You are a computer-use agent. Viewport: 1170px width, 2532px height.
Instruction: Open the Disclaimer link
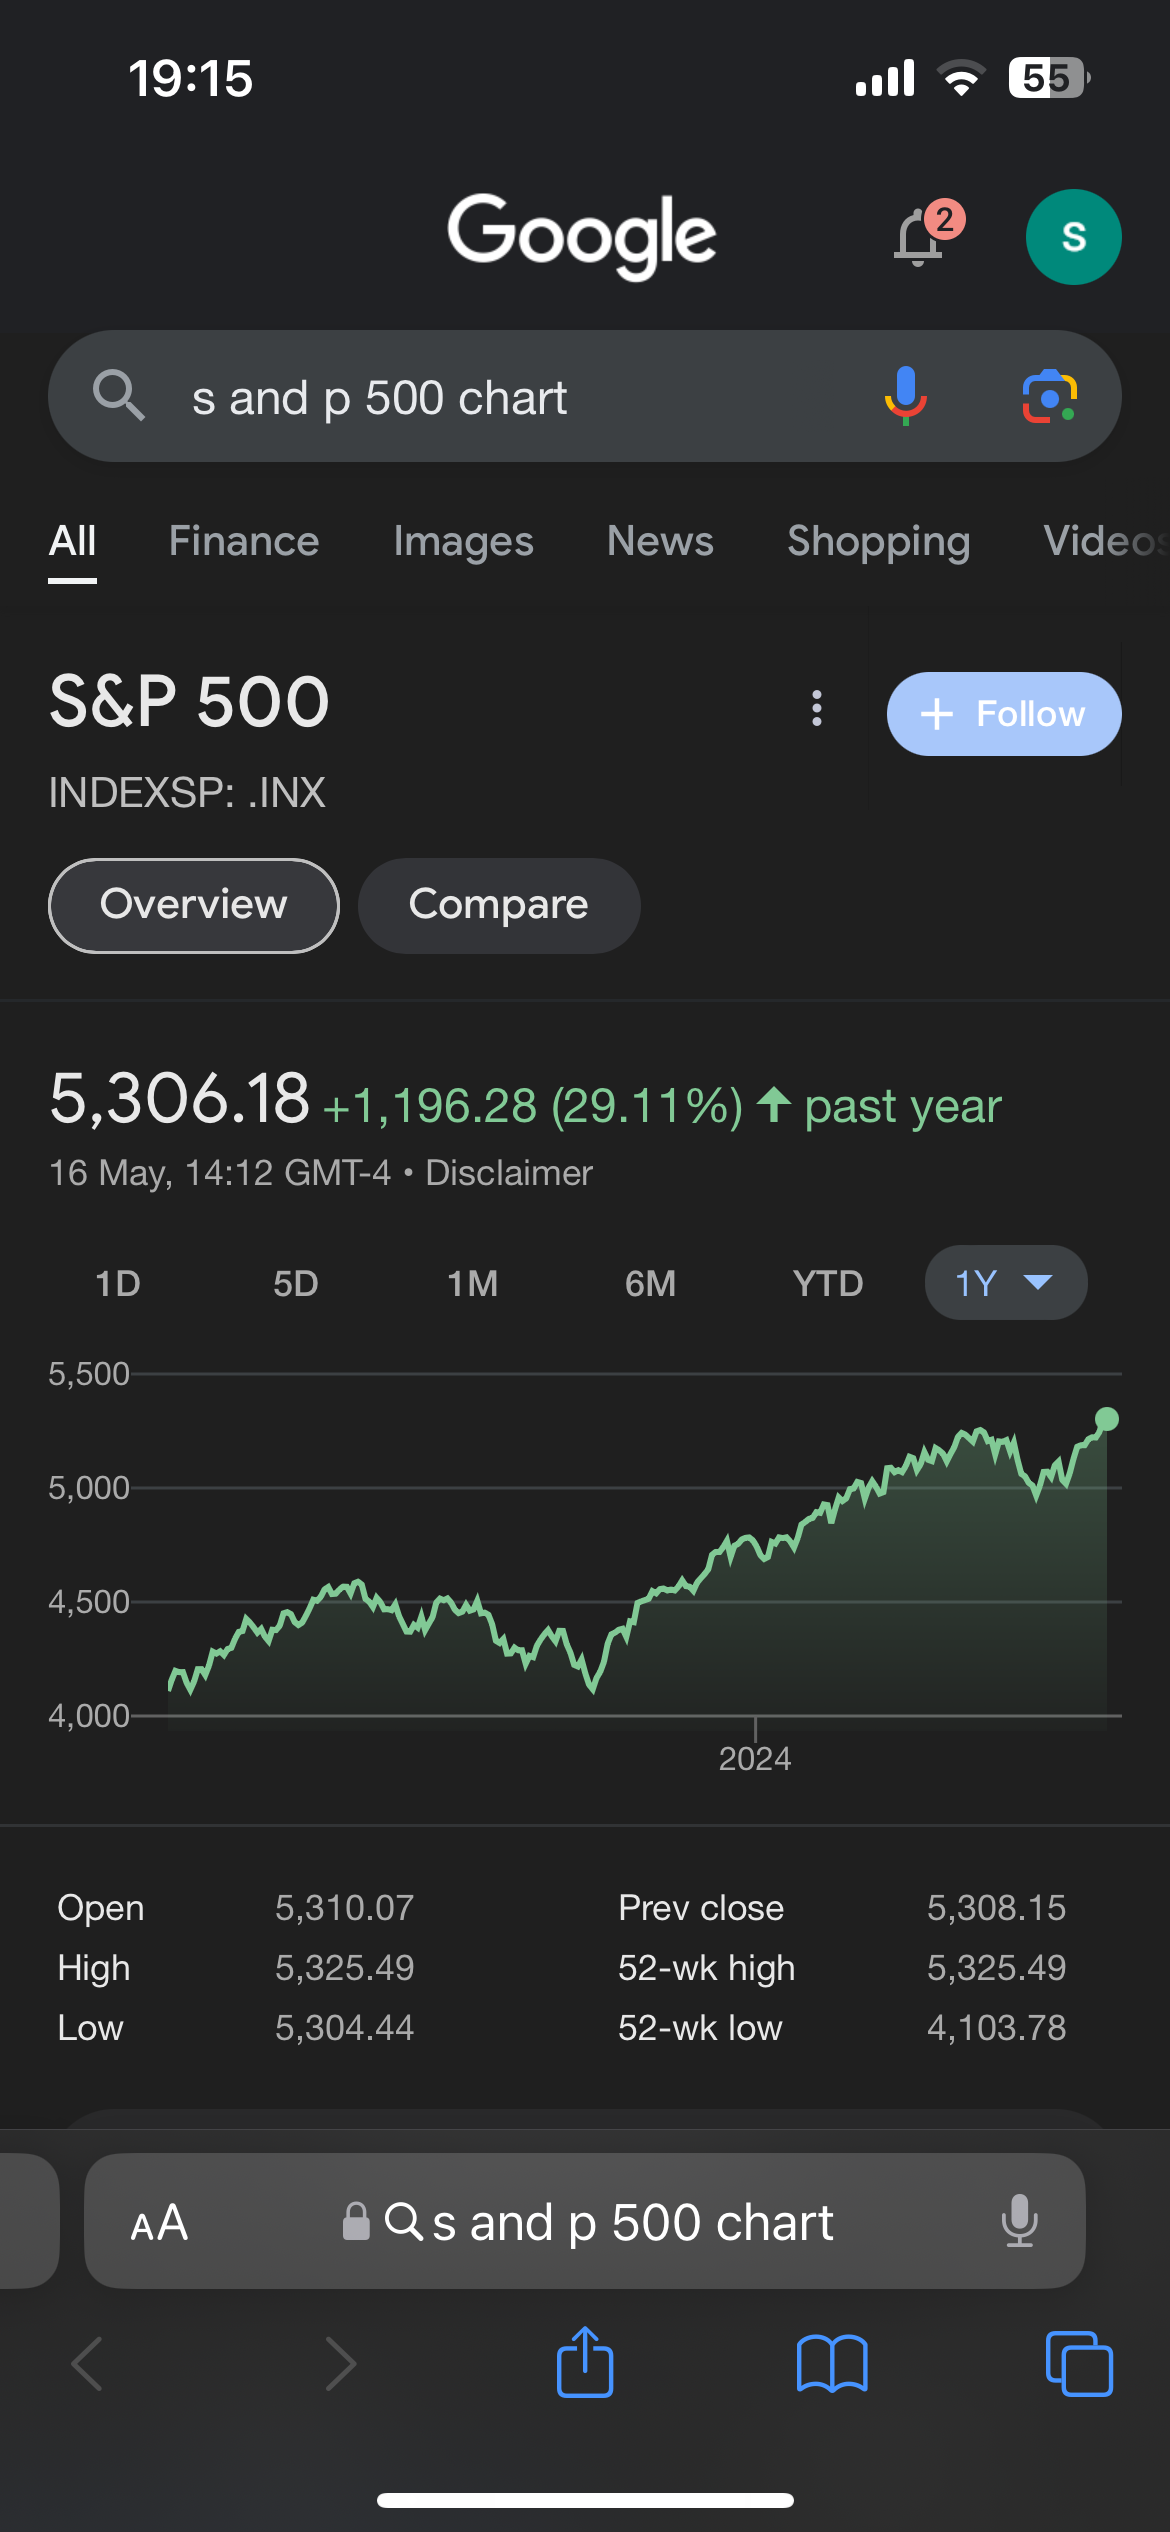pos(509,1173)
